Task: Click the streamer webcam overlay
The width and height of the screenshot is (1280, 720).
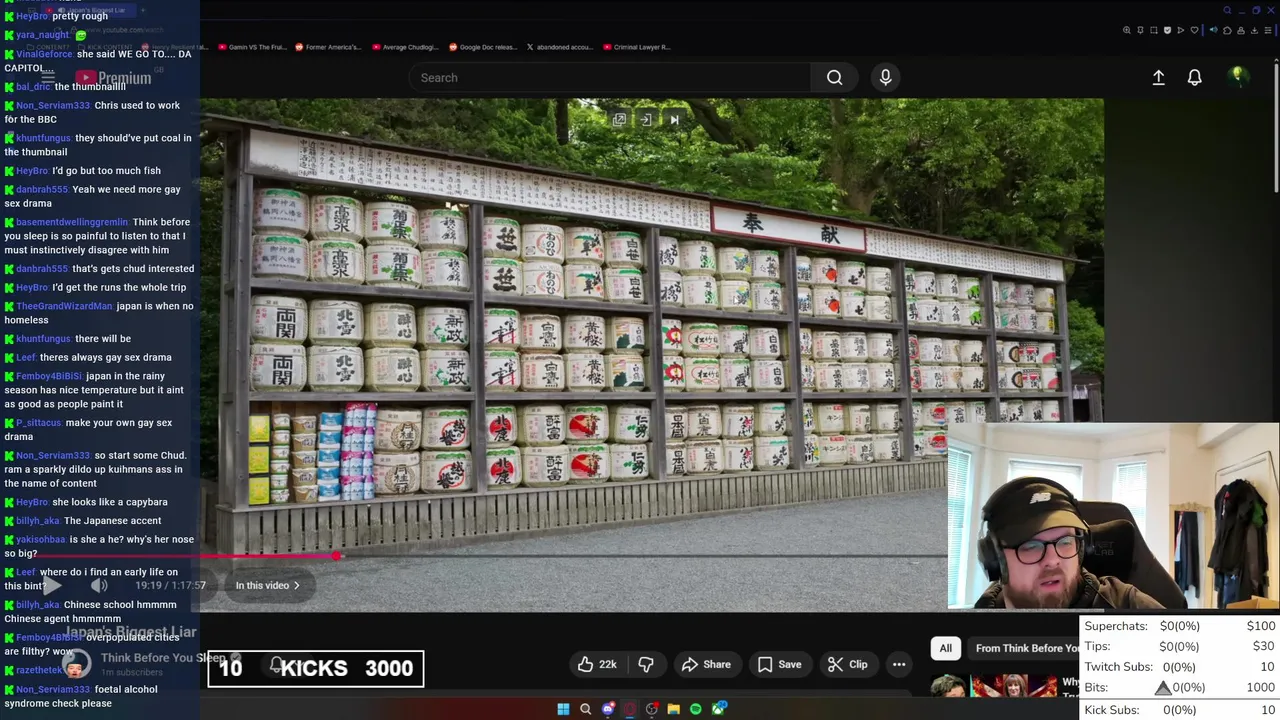Action: 1113,516
